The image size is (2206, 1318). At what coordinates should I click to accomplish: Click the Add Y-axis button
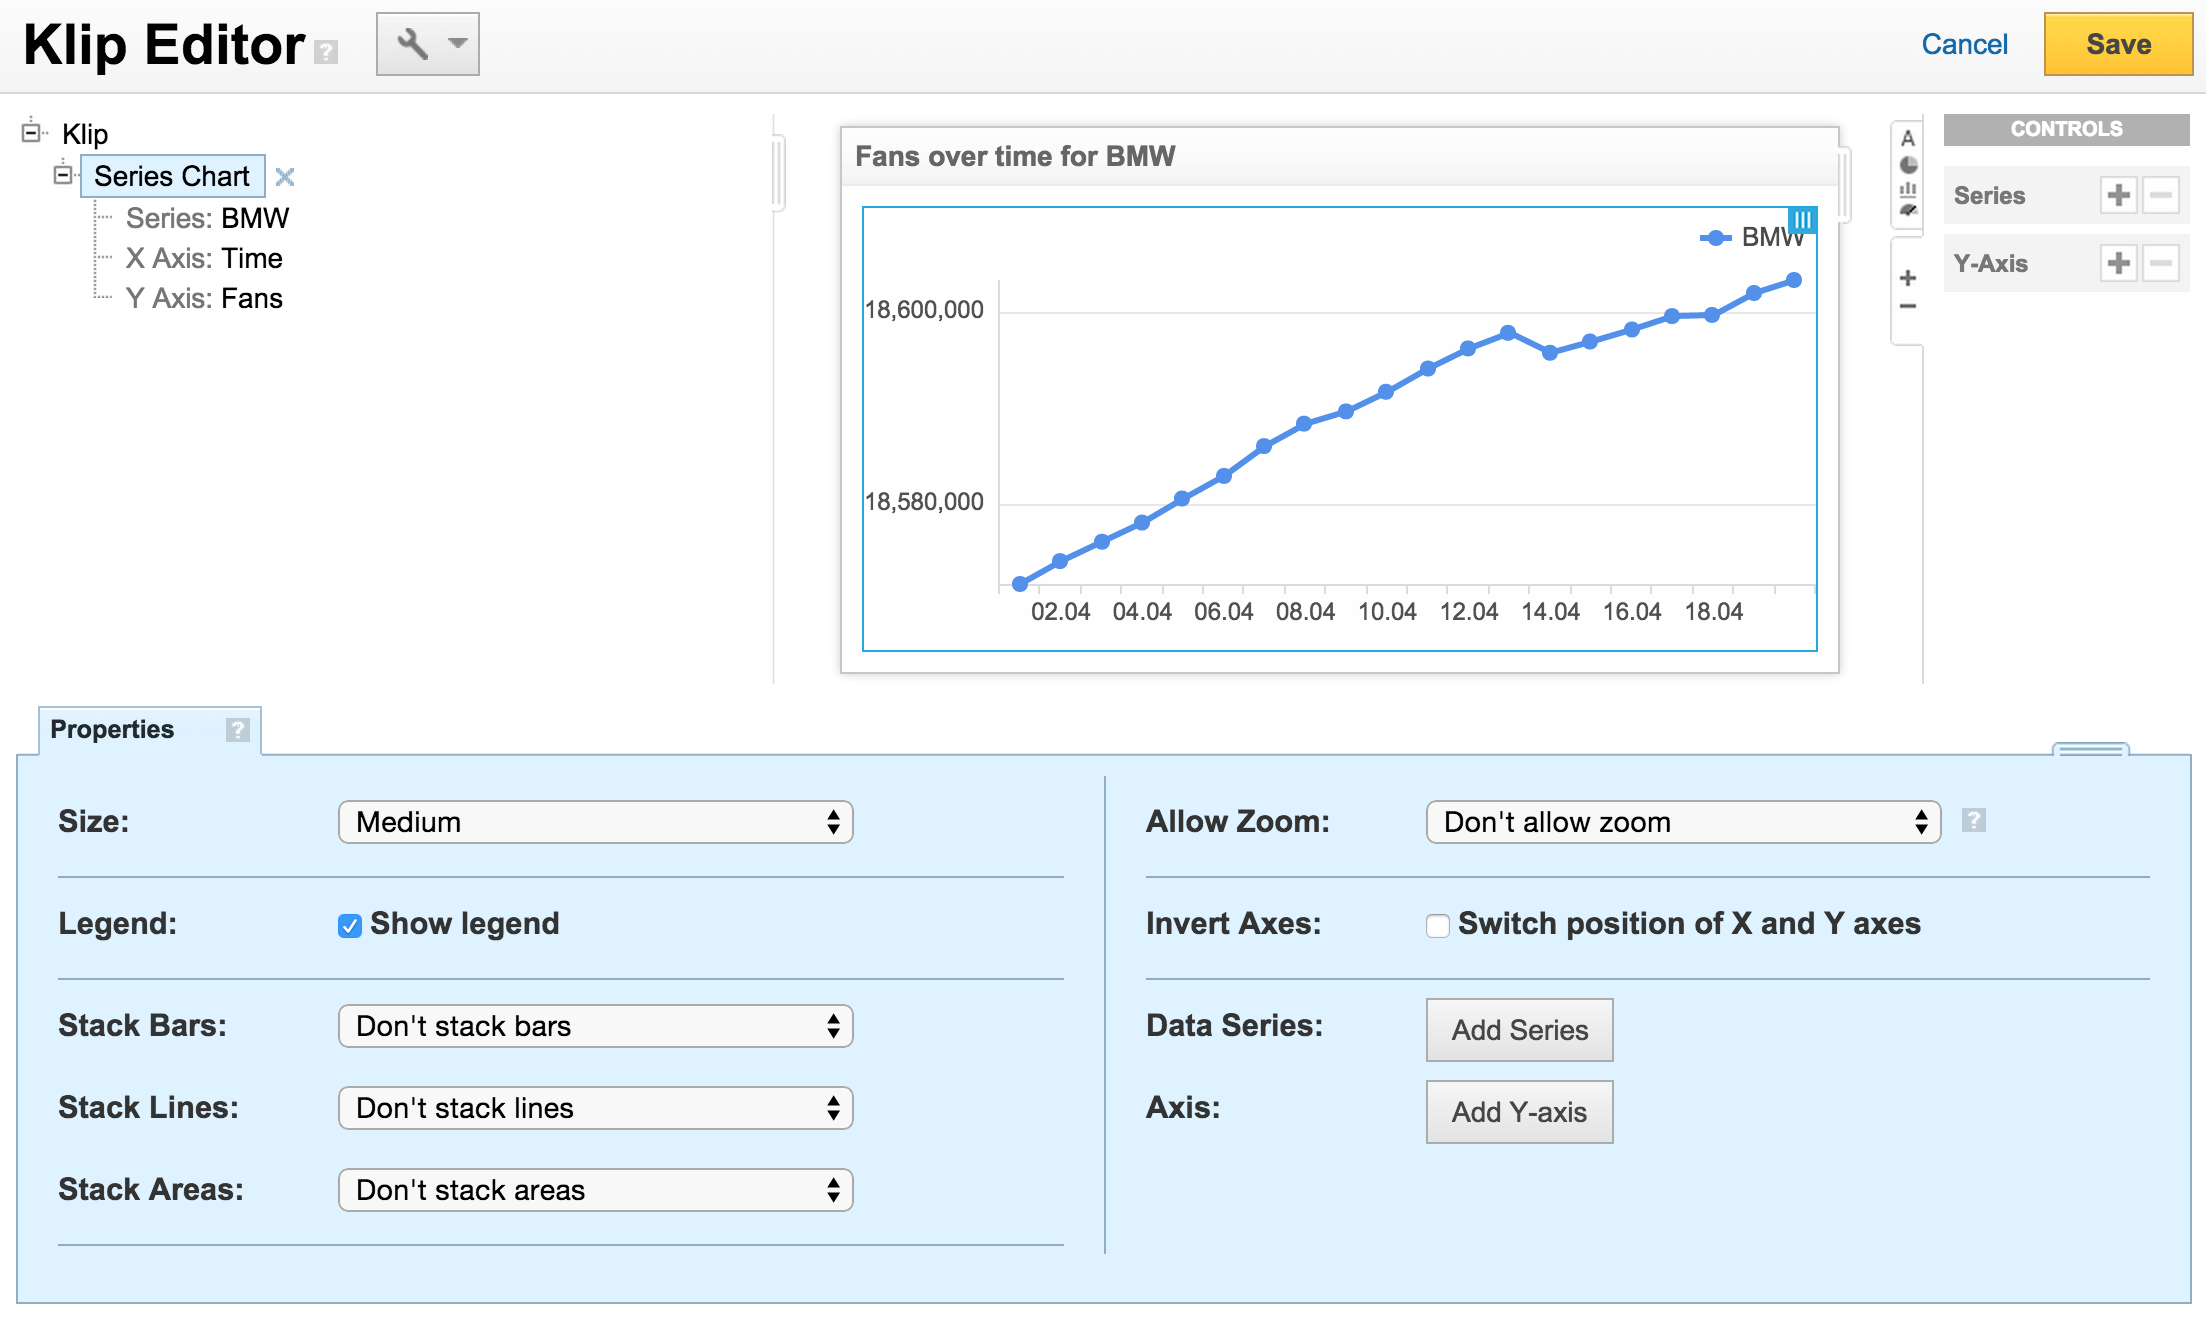1519,1112
